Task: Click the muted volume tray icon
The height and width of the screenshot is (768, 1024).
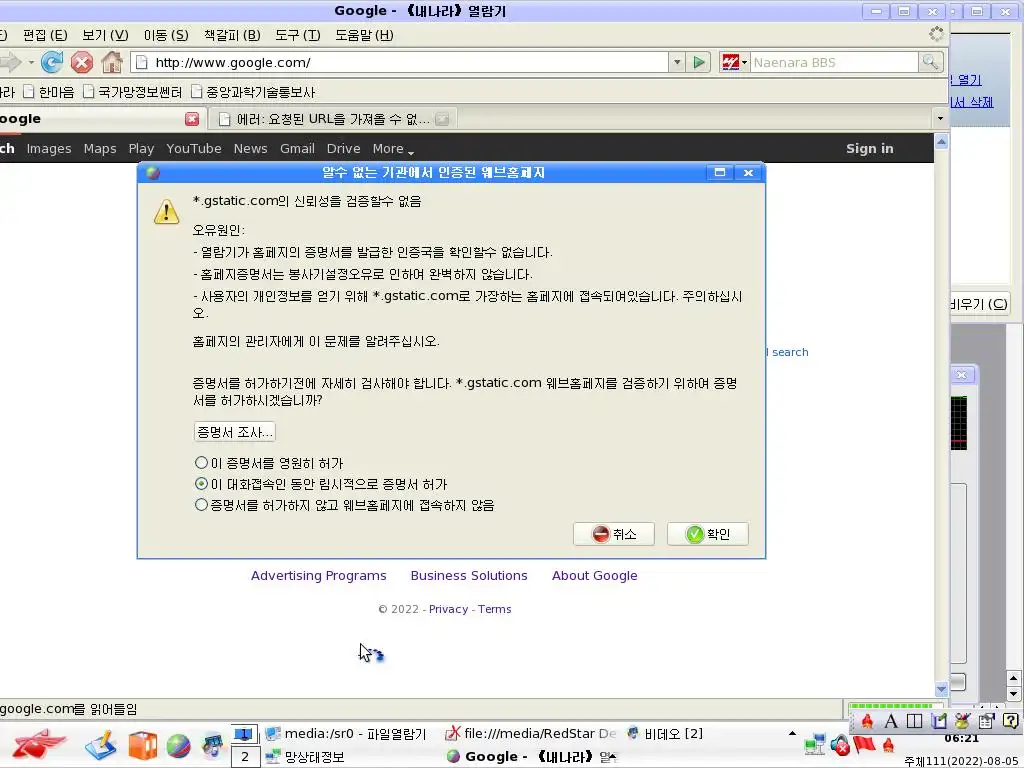Action: point(840,744)
